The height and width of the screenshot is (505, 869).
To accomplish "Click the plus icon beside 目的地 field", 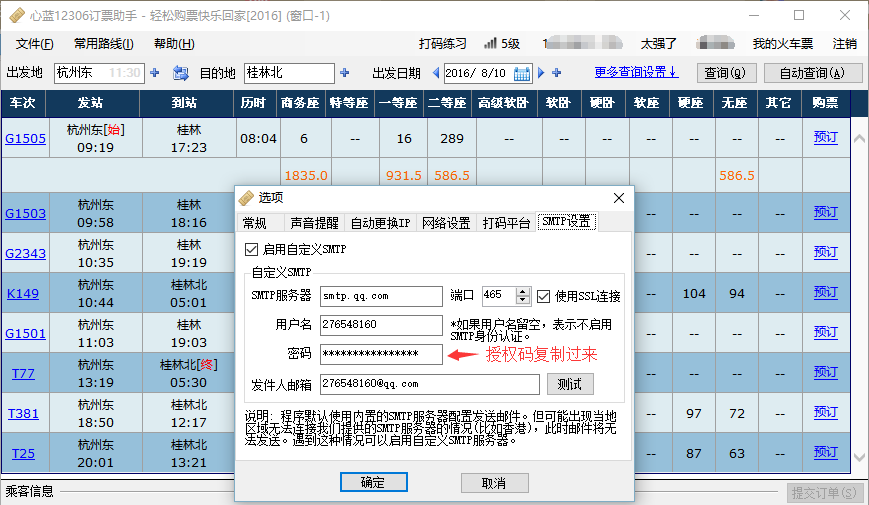I will (x=345, y=73).
